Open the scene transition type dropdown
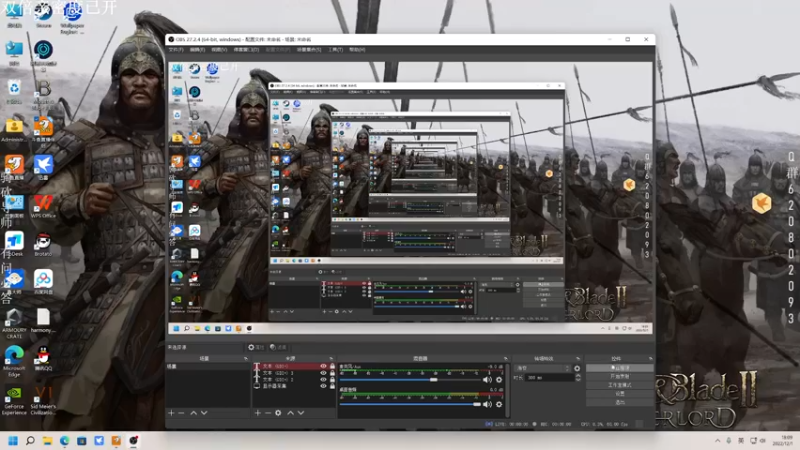 tap(542, 368)
